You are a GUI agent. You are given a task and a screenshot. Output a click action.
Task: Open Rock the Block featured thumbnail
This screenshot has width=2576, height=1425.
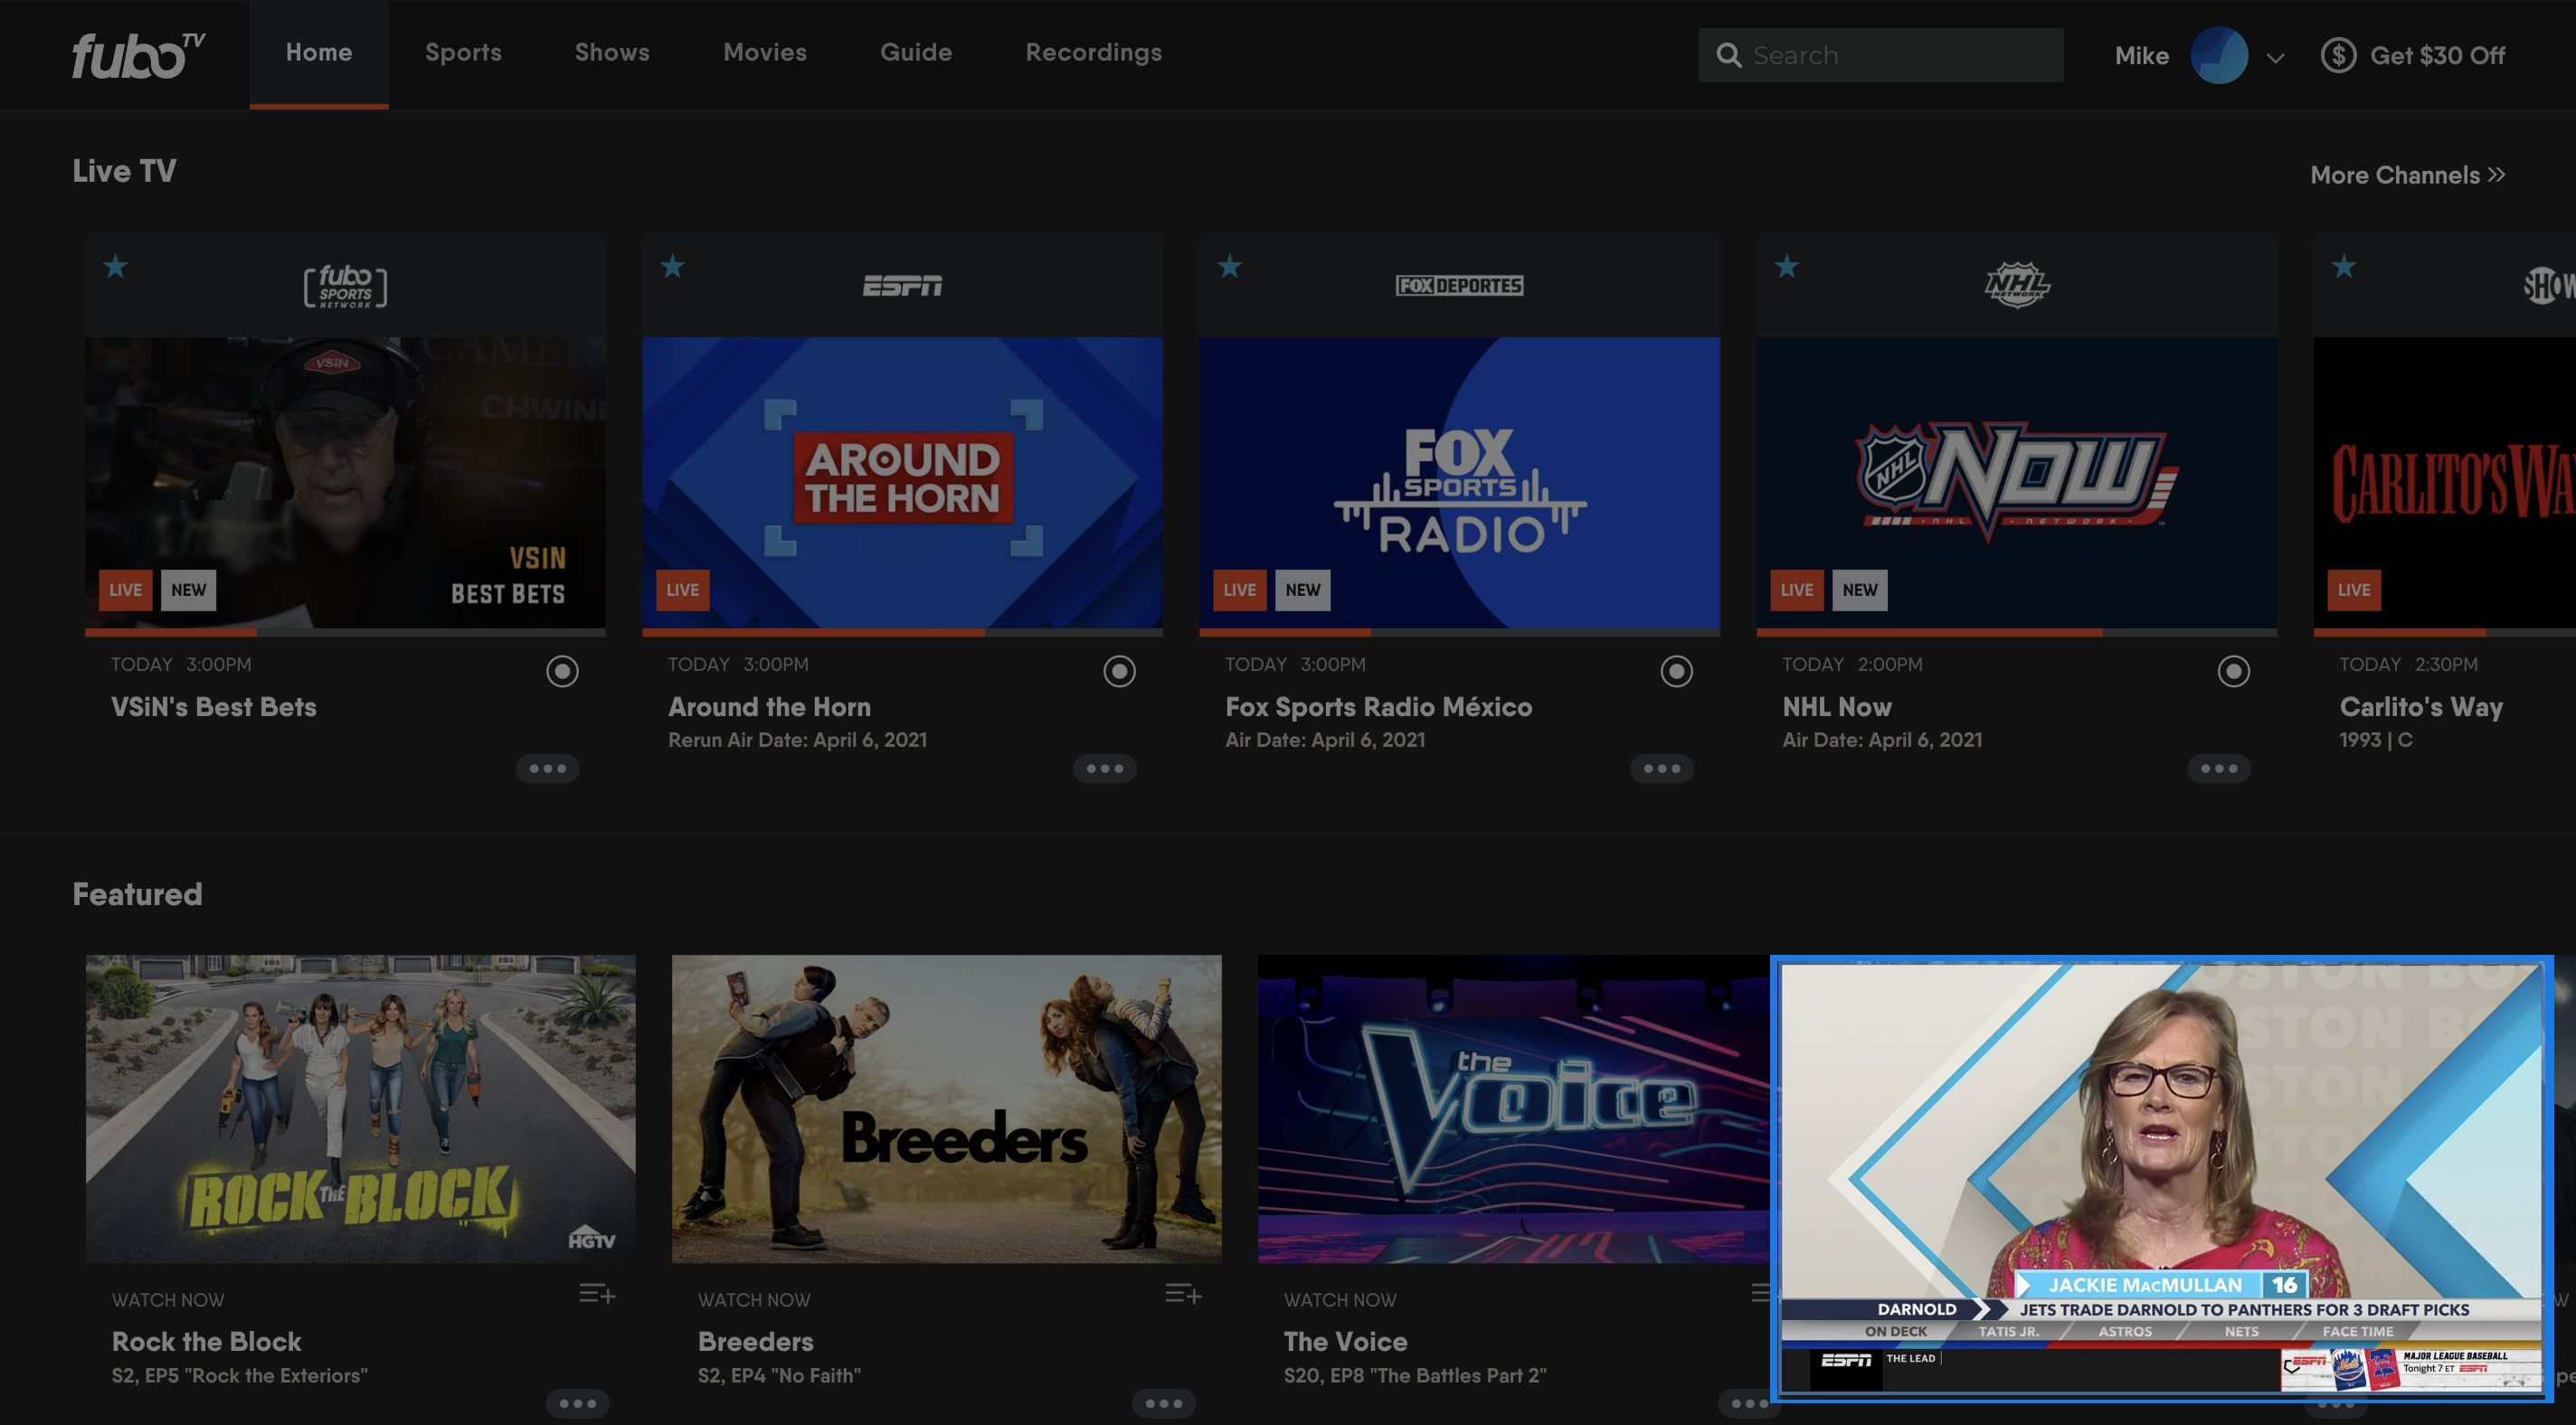[x=360, y=1108]
